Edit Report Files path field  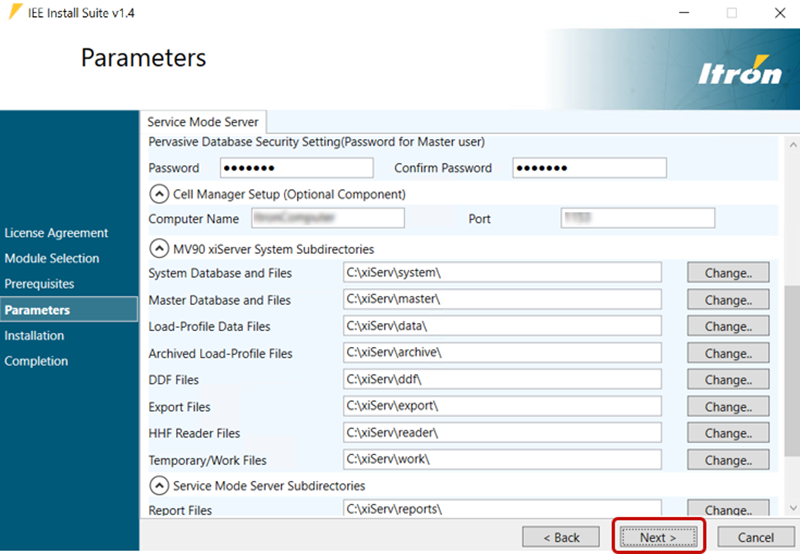pos(502,508)
